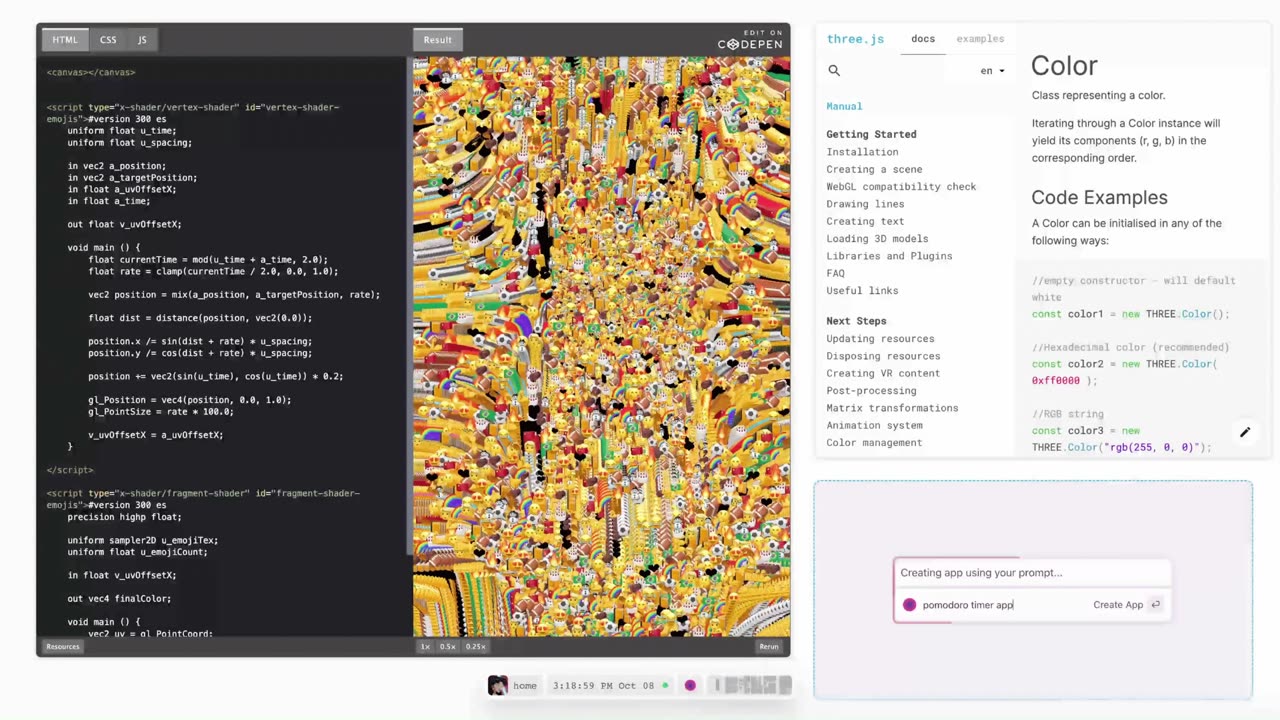Switch to the CSS tab in CodePen

[108, 40]
